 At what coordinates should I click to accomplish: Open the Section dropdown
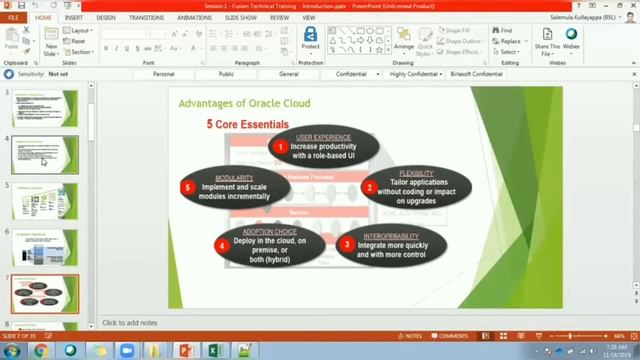pos(78,52)
